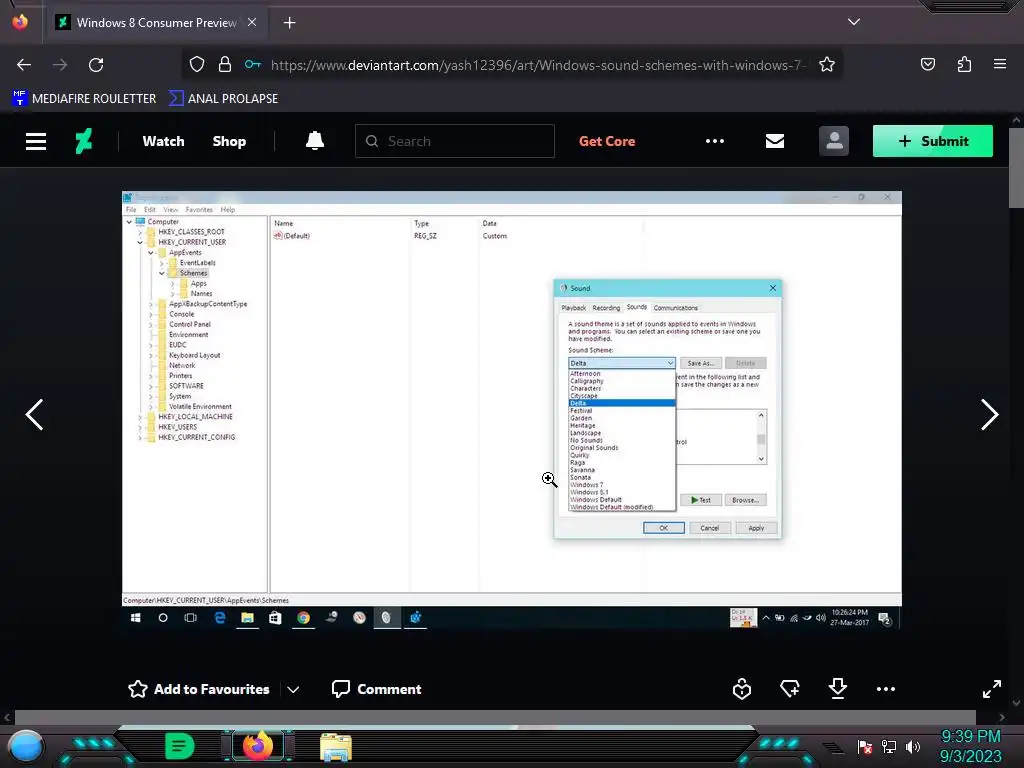Open DeviantArt messages envelope

click(x=775, y=141)
